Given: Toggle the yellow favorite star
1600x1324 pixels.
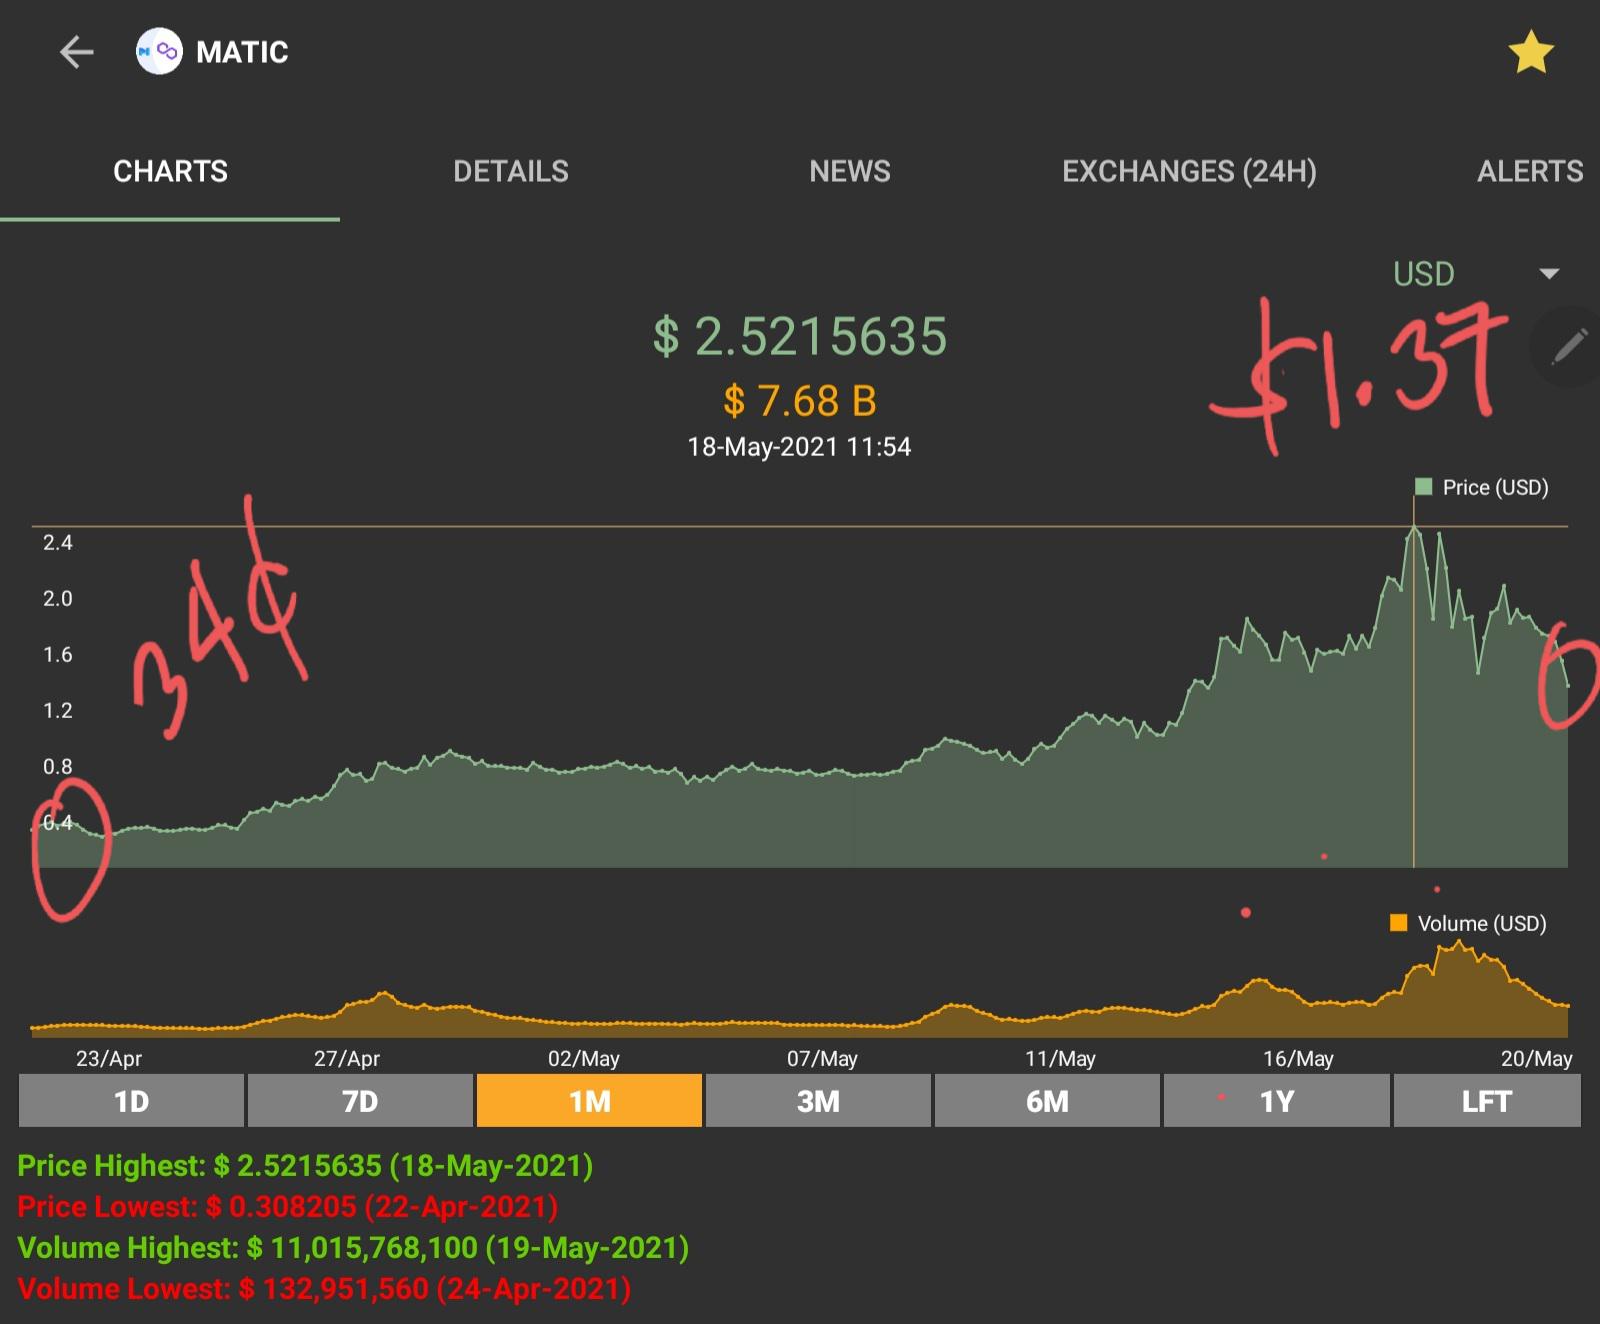Looking at the screenshot, I should click(x=1531, y=52).
